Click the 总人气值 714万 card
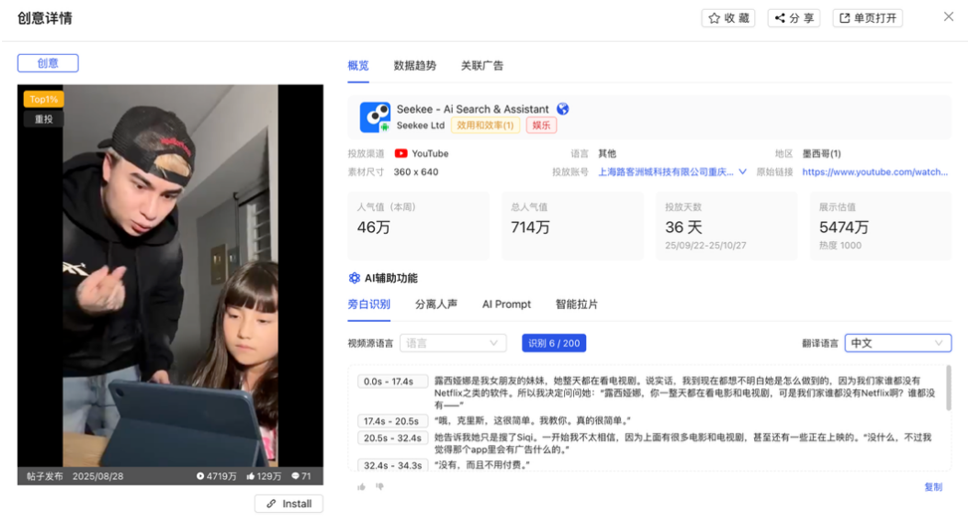Screen dimensions: 978x521 click(x=573, y=226)
